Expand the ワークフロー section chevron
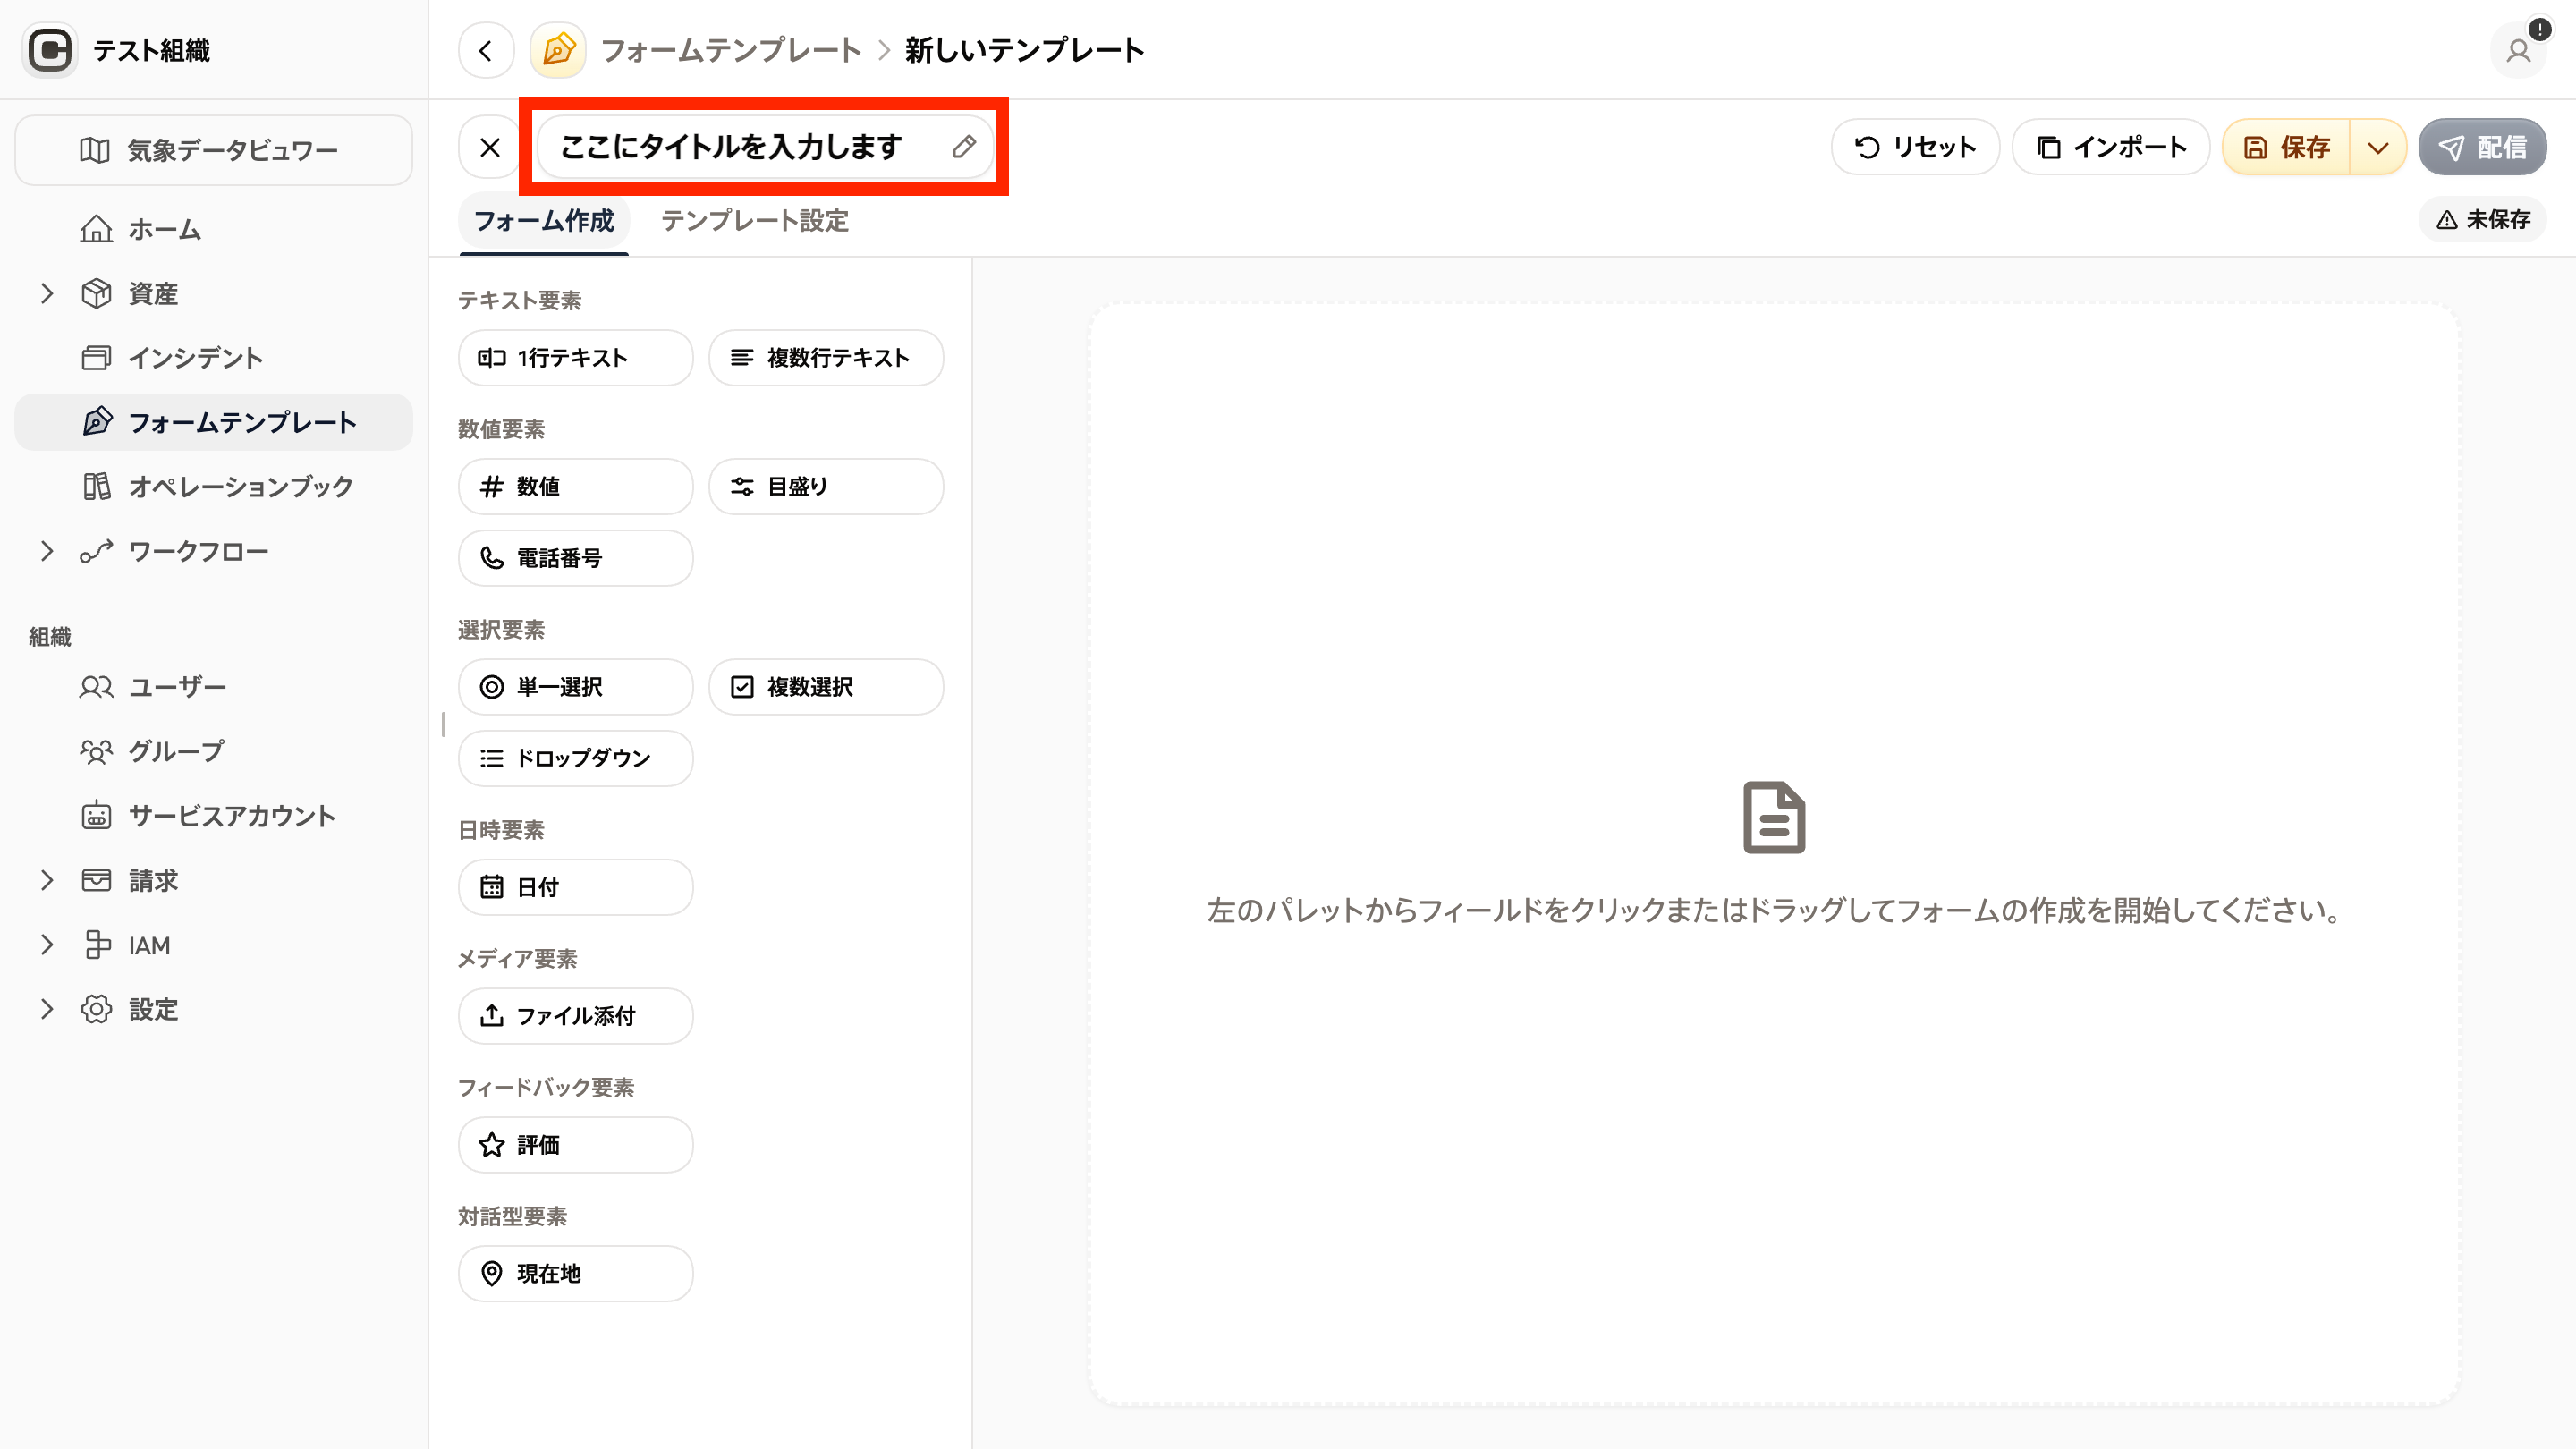Screen dimensions: 2576x1449 pos(46,551)
